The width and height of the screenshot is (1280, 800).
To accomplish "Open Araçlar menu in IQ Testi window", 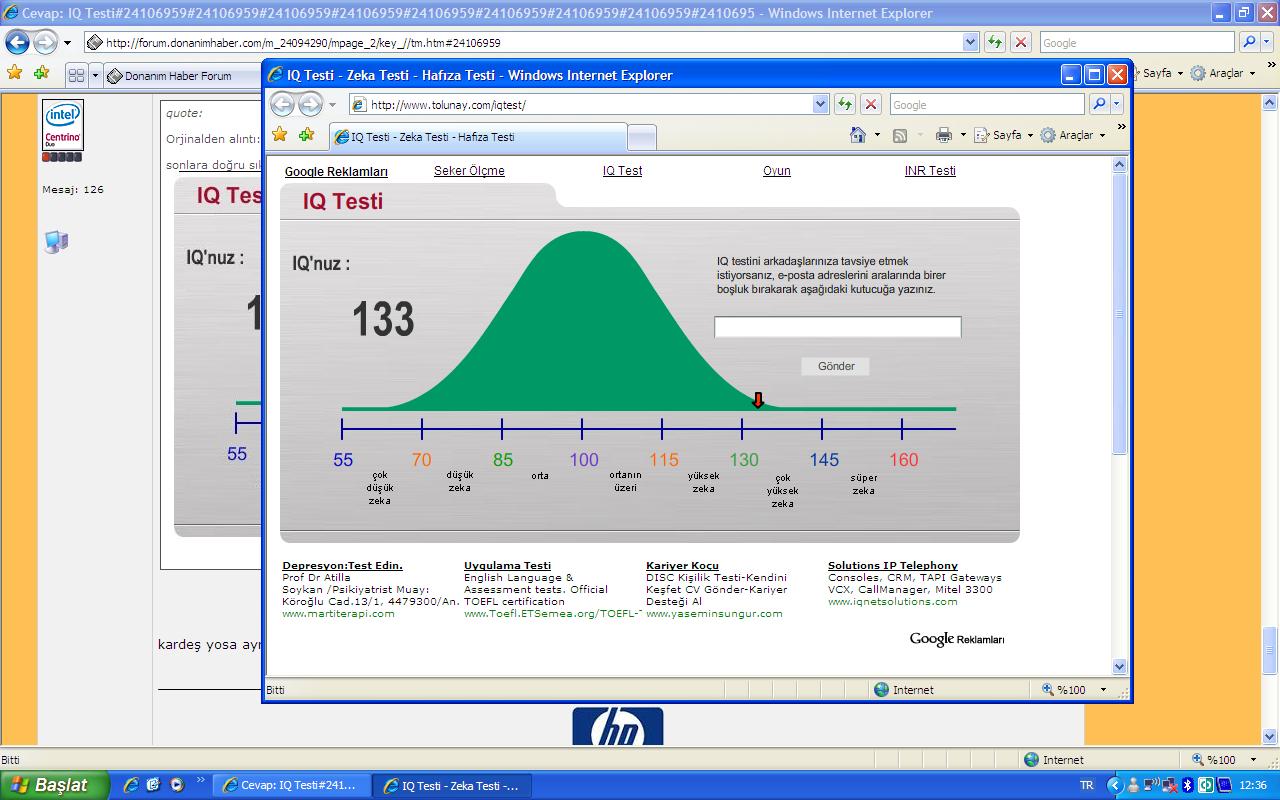I will click(x=1073, y=135).
